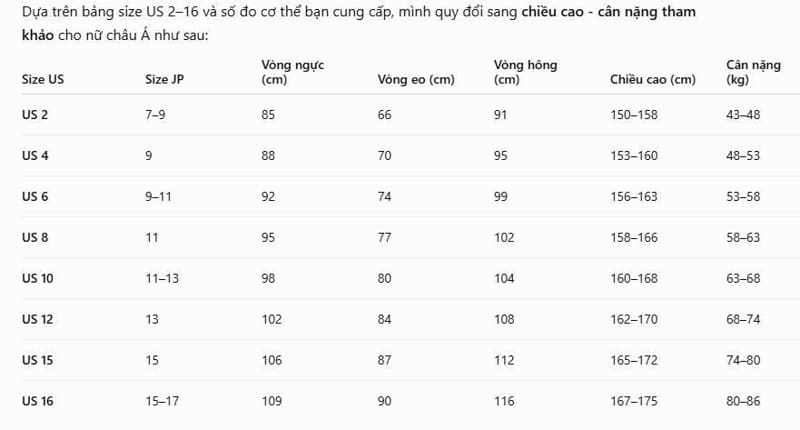Select the US 10 row label
This screenshot has width=800, height=430.
[x=37, y=278]
